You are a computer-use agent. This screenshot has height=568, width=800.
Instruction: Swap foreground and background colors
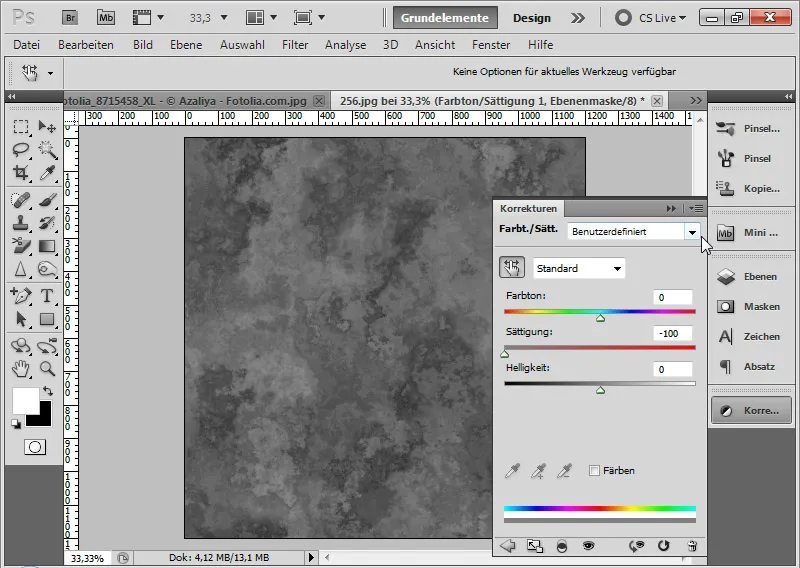[47, 391]
